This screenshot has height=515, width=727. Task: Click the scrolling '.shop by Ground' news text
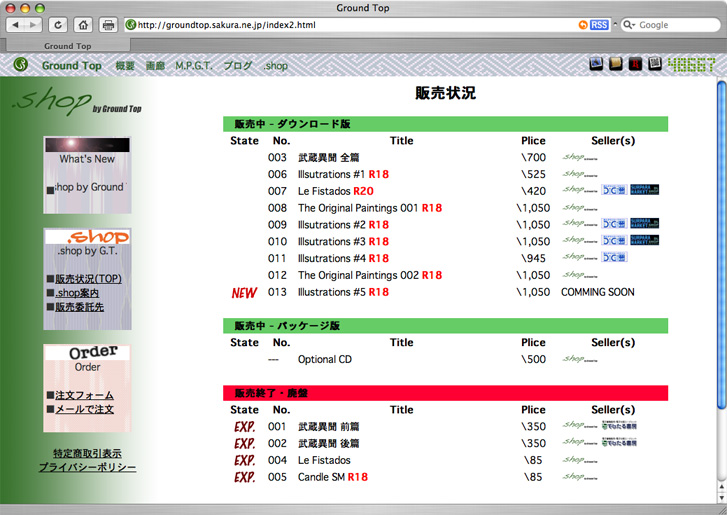[90, 187]
